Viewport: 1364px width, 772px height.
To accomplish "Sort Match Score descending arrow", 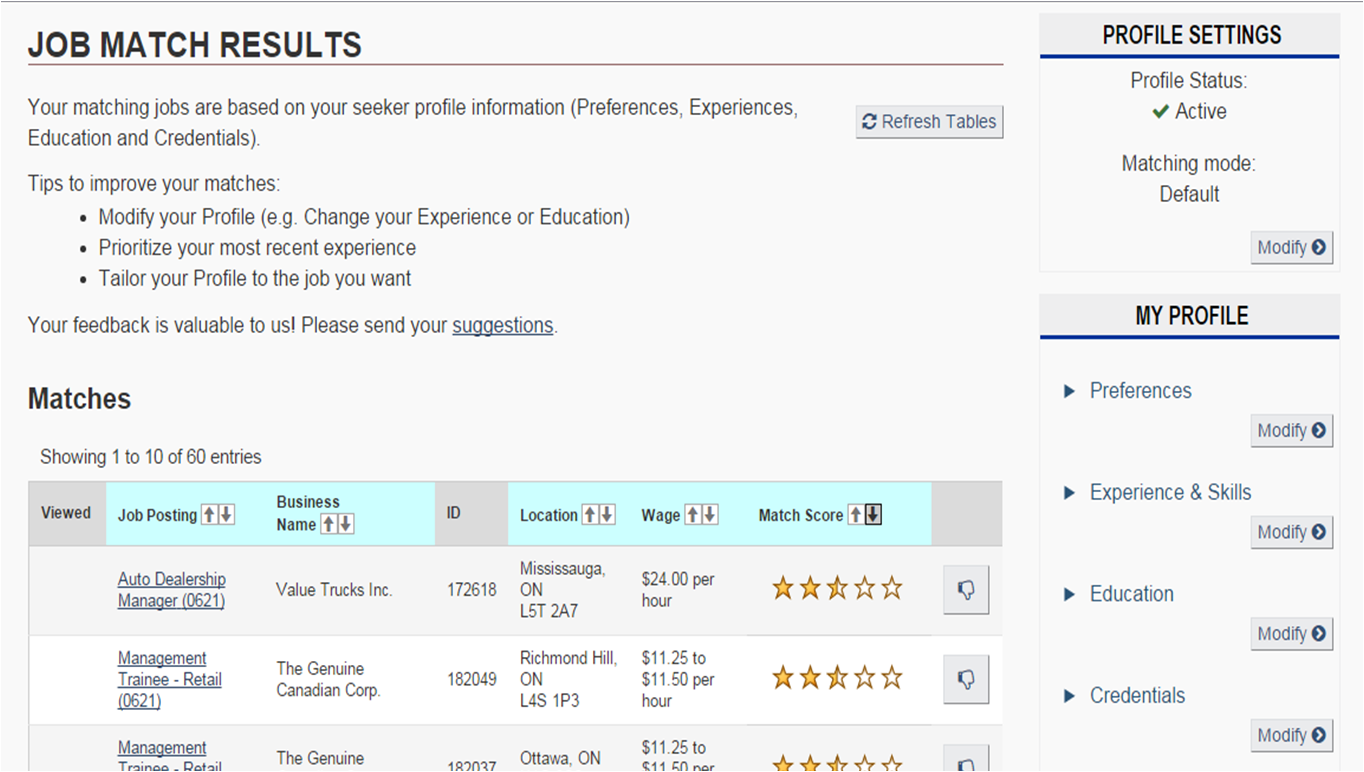I will coord(873,515).
